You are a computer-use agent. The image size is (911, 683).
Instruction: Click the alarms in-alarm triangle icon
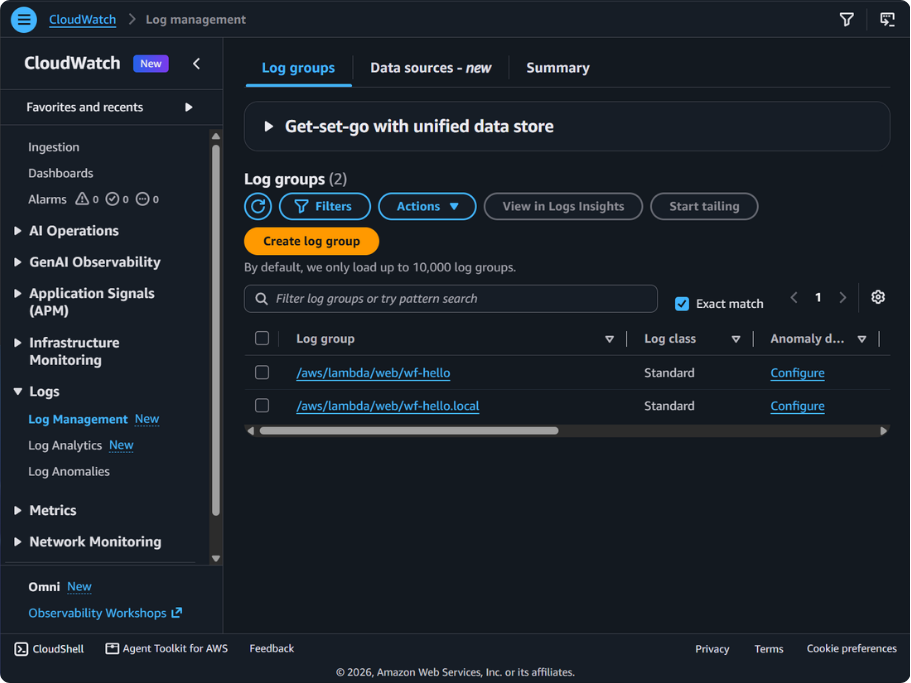pos(82,199)
